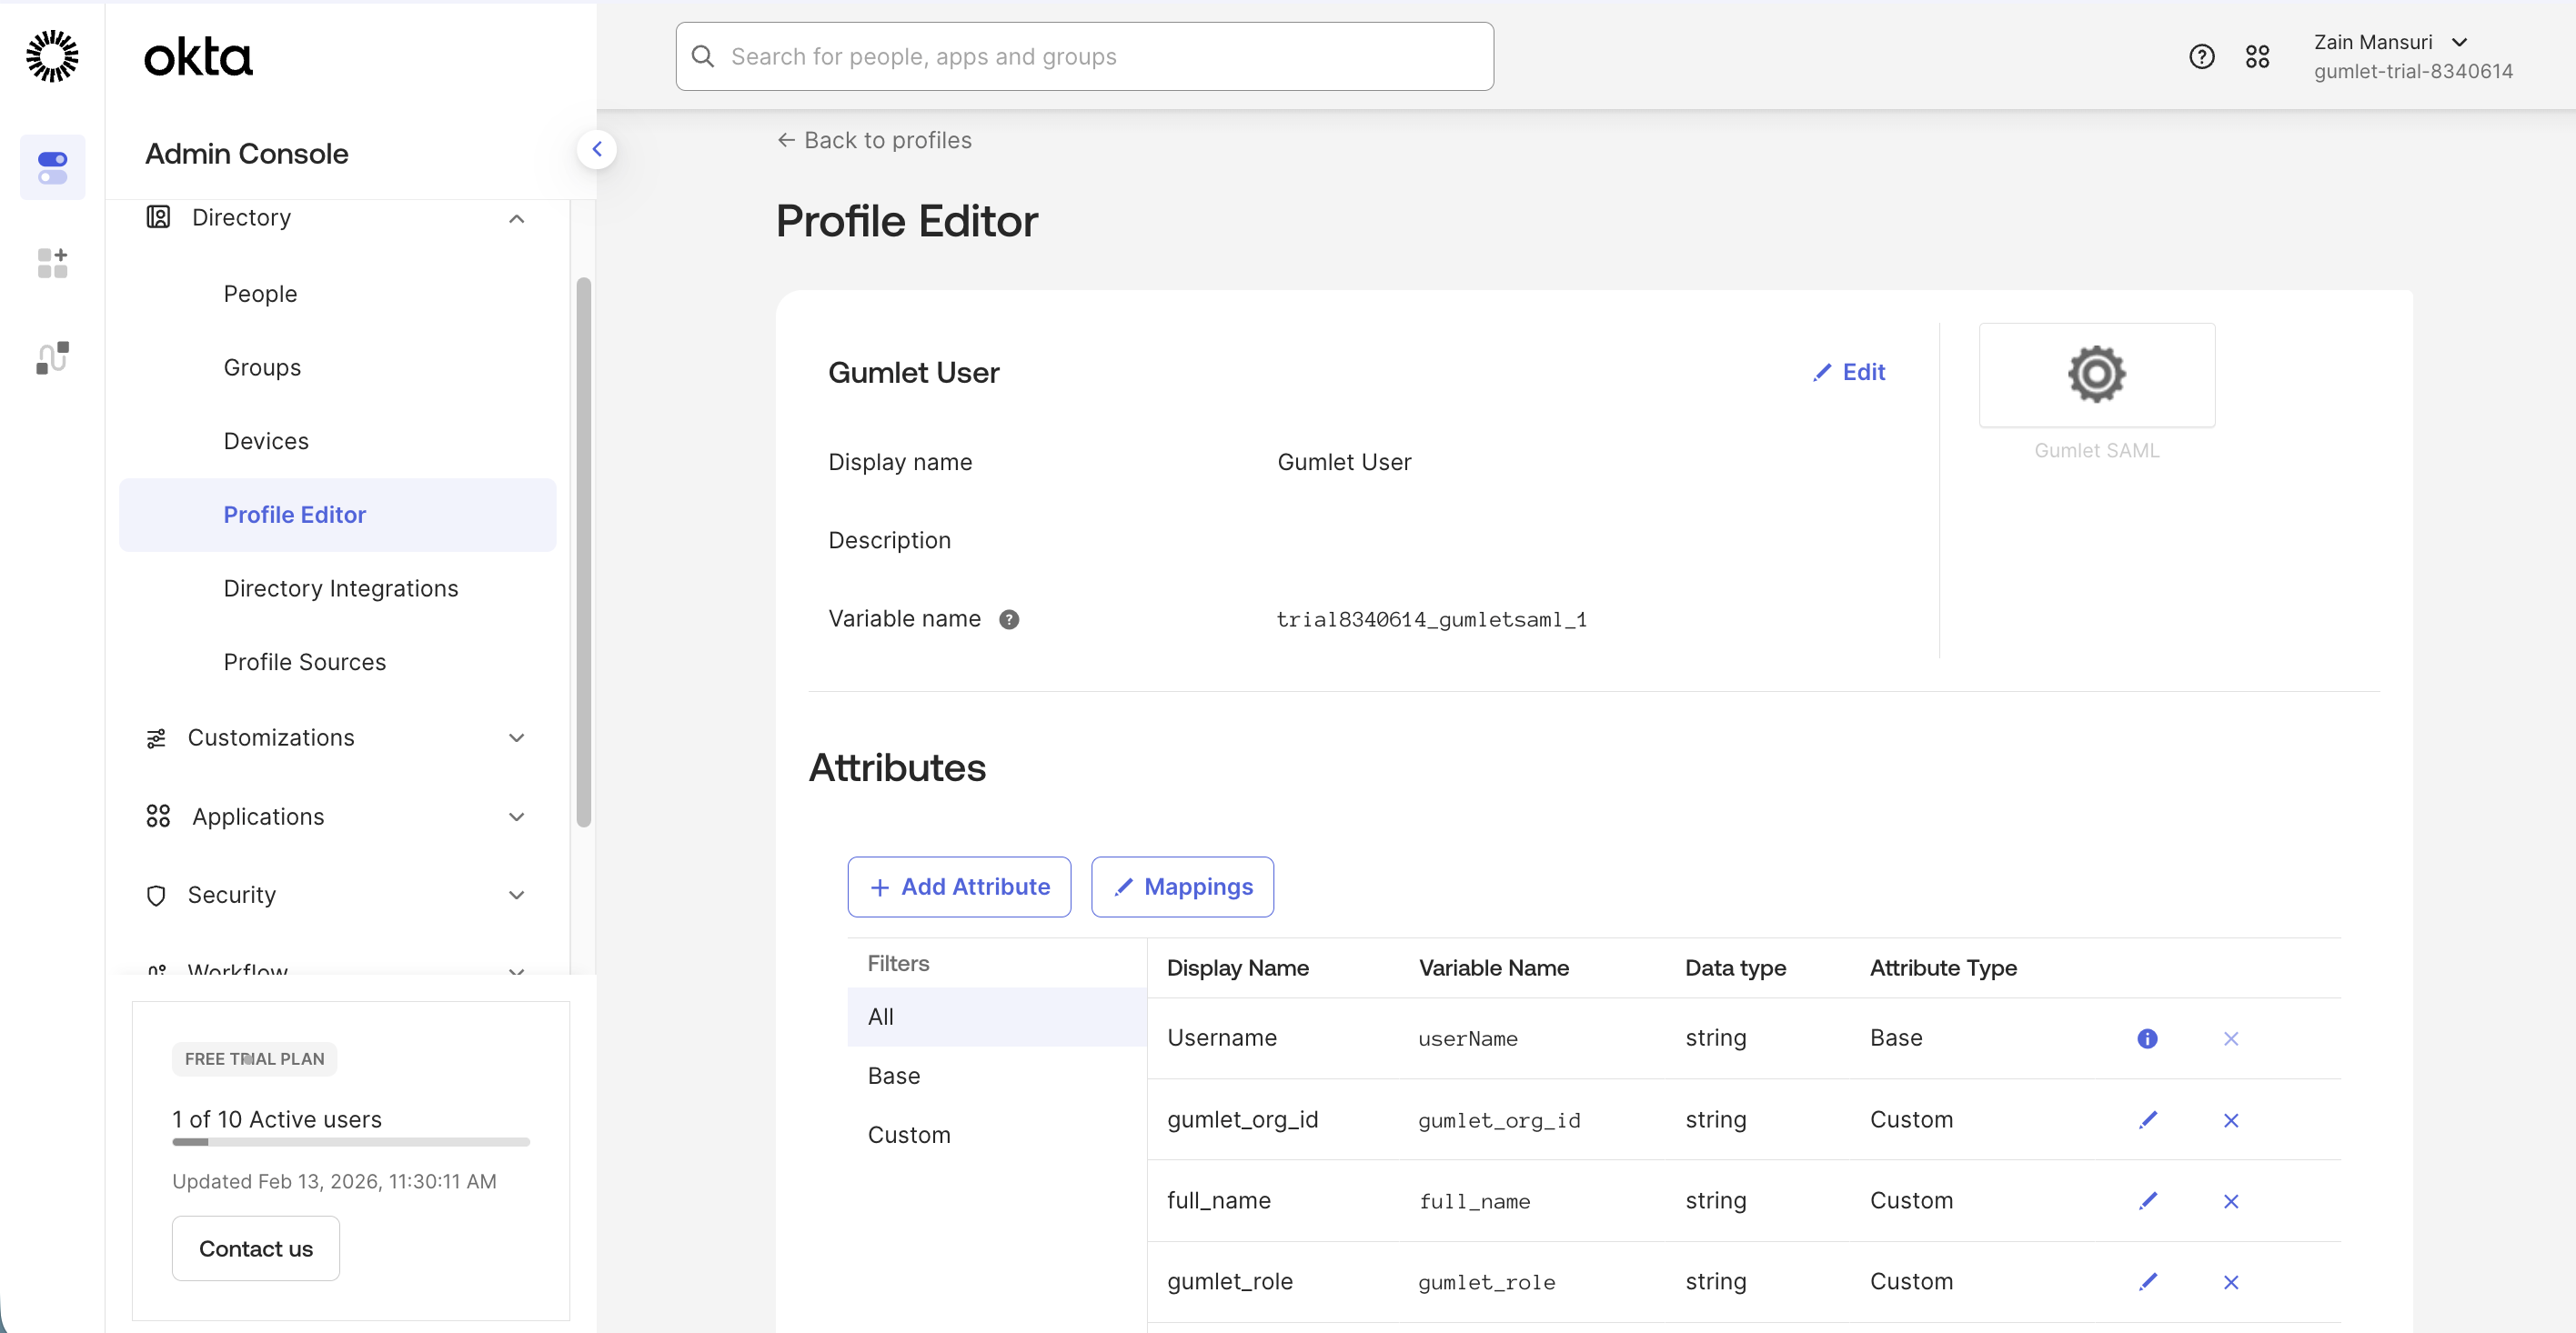Screen dimensions: 2576x1333
Task: Open the workflows icon in left rail
Action: click(52, 358)
